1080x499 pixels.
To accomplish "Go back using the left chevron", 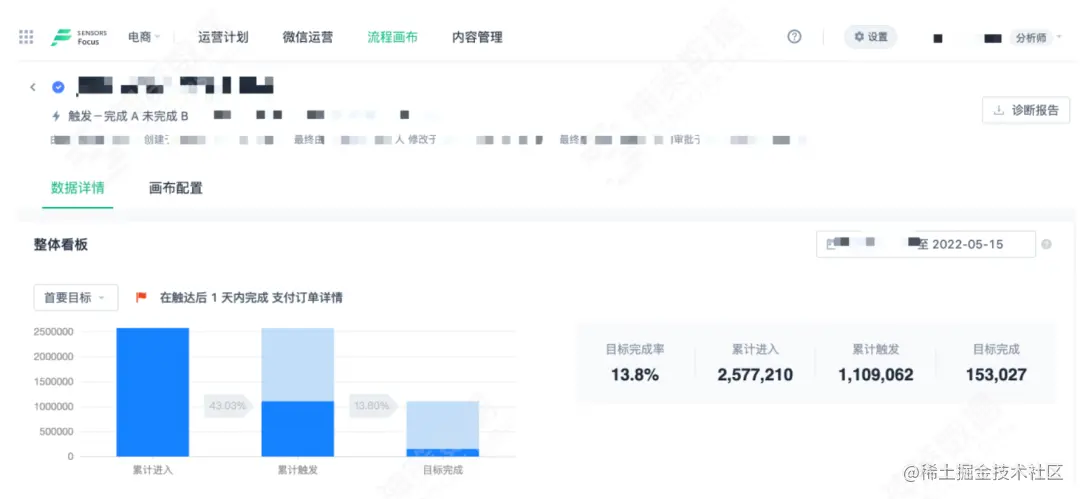I will [x=32, y=87].
